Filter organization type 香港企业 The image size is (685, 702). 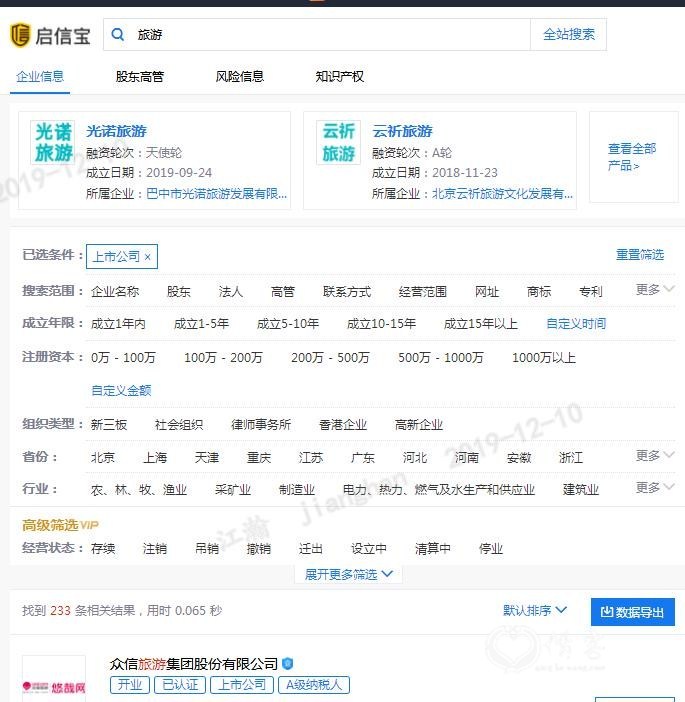(x=343, y=424)
